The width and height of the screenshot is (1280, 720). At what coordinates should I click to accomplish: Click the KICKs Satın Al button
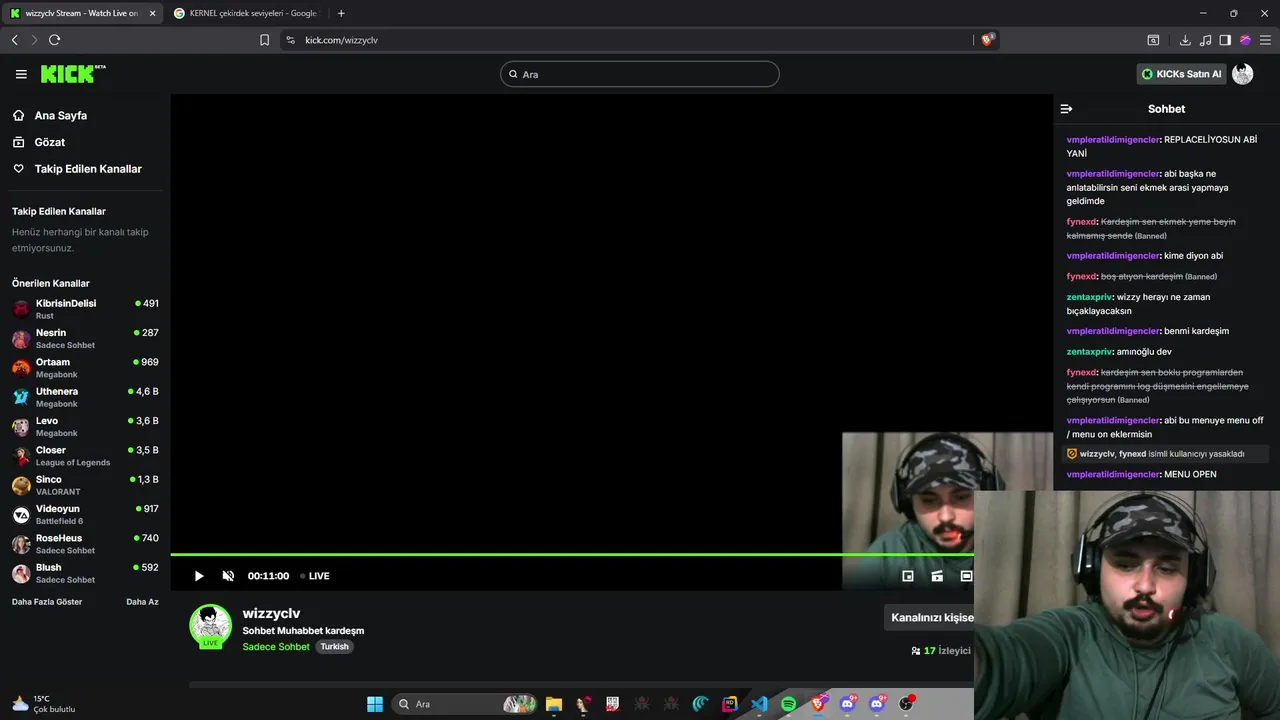pos(1181,74)
